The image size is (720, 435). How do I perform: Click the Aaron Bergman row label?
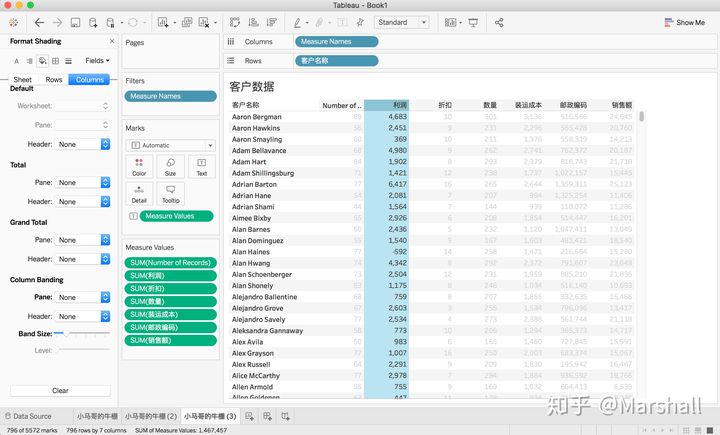coord(257,117)
